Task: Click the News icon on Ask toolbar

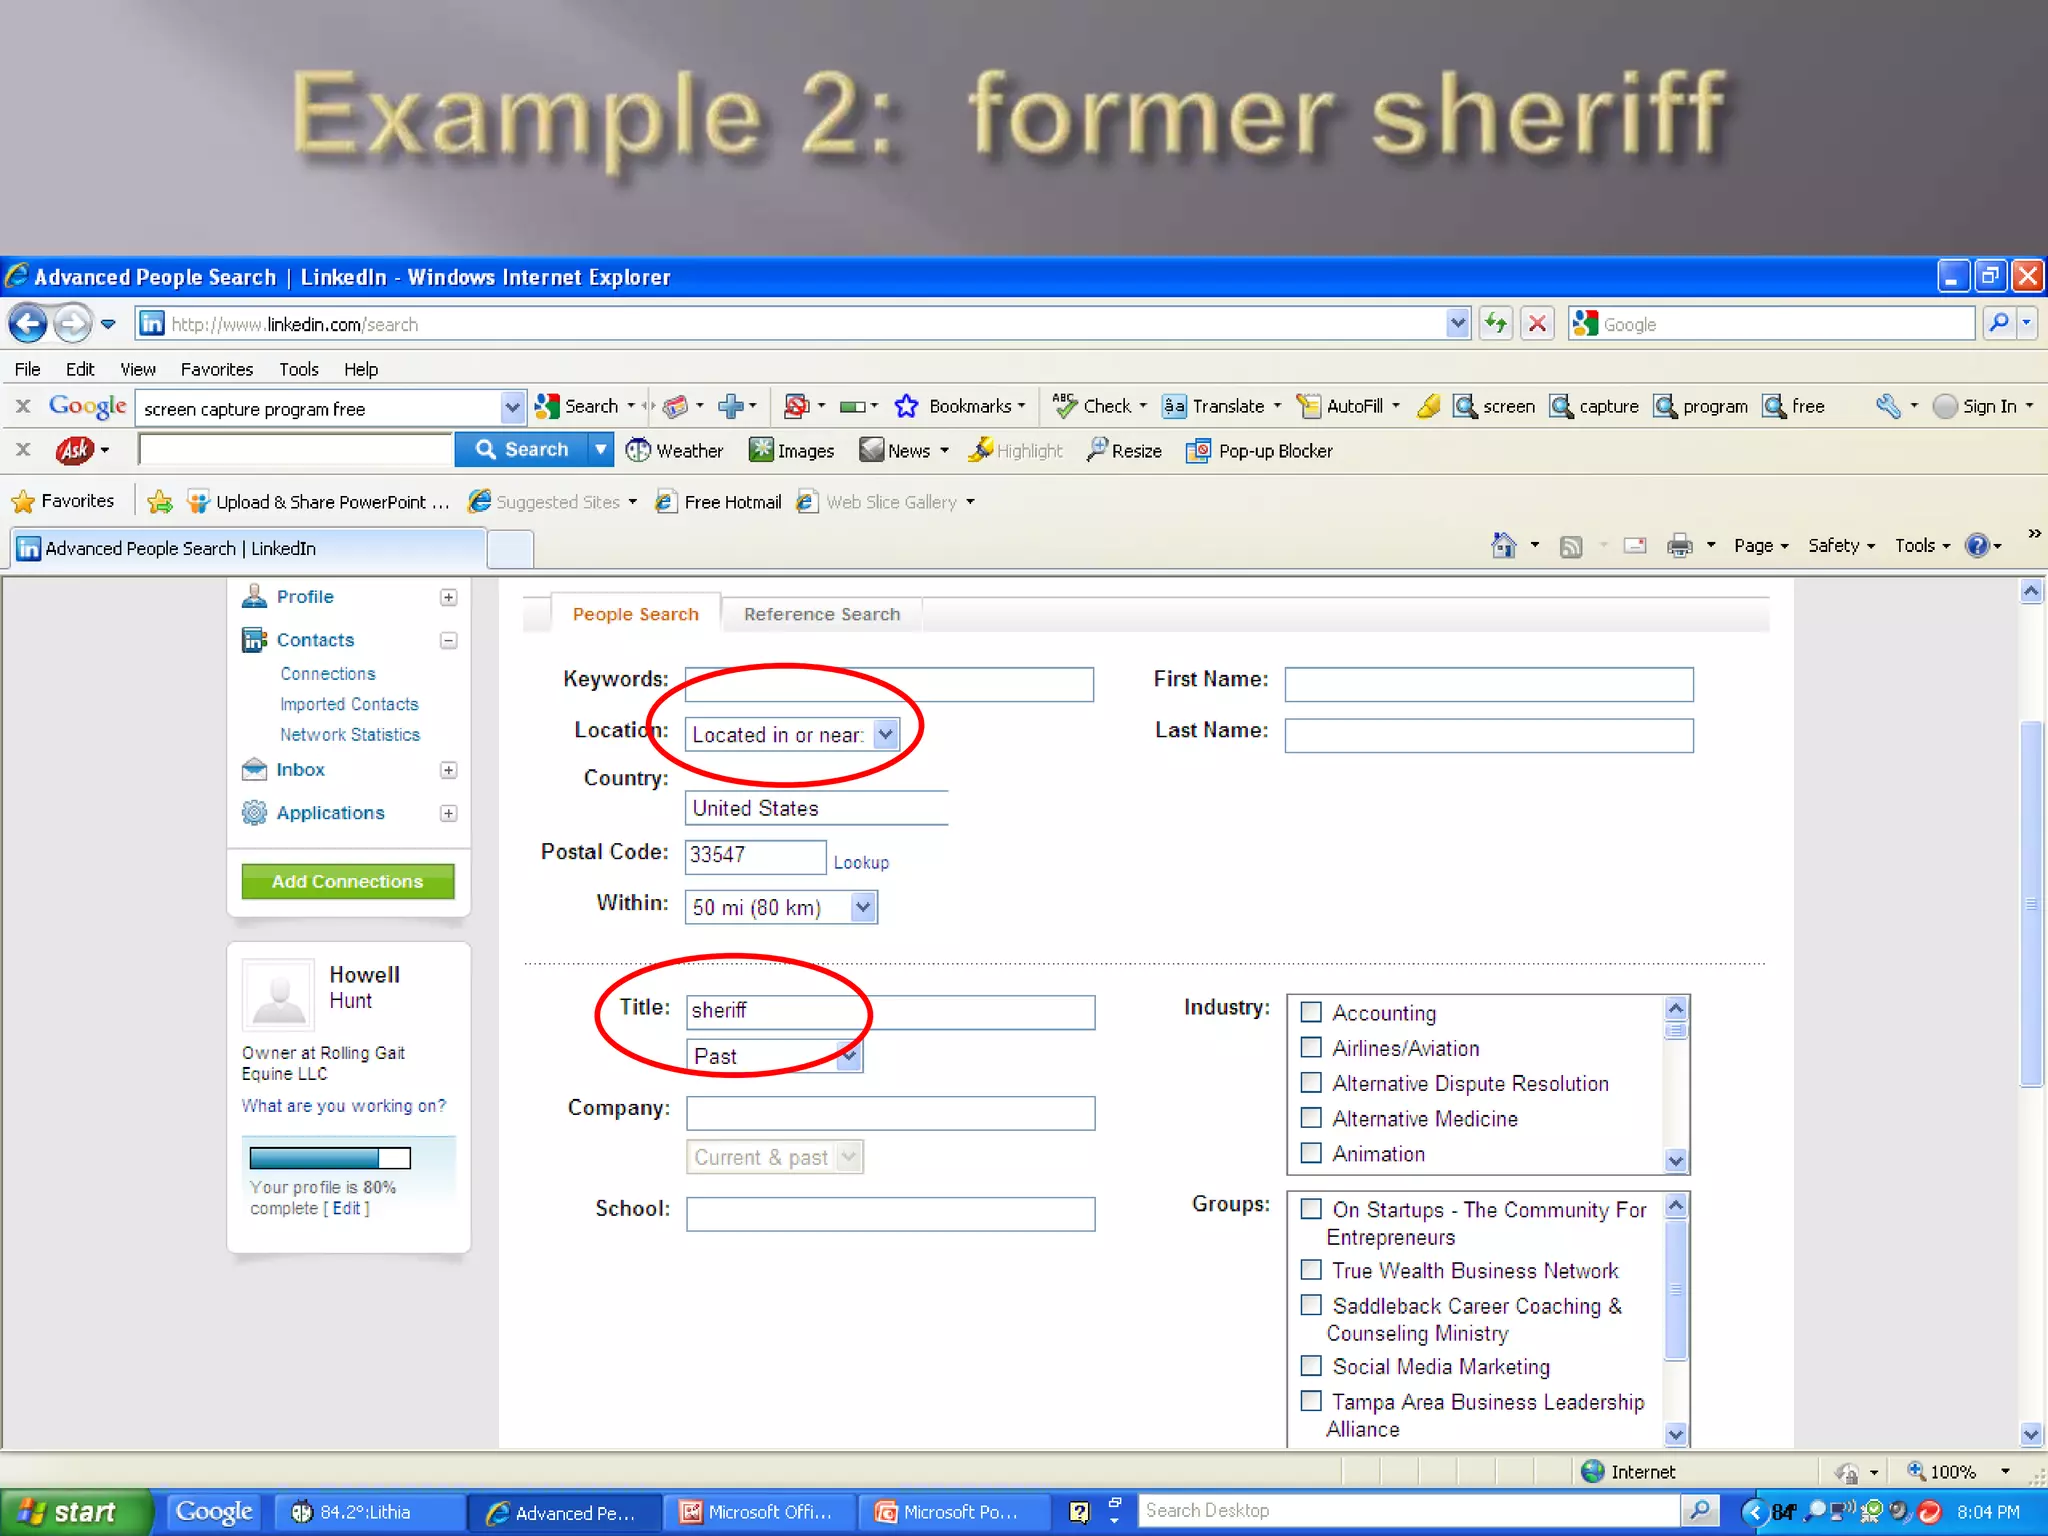Action: point(872,451)
